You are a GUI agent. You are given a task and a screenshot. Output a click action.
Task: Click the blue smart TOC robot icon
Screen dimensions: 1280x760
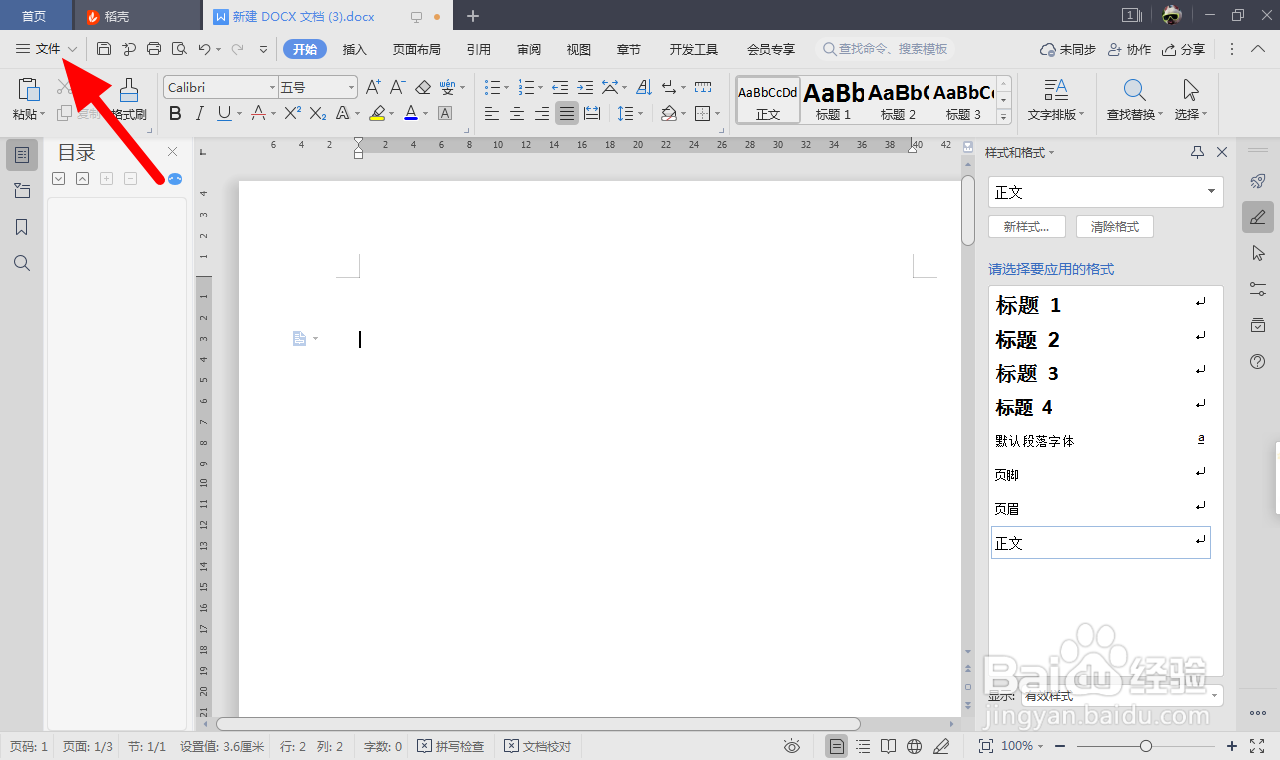[175, 179]
